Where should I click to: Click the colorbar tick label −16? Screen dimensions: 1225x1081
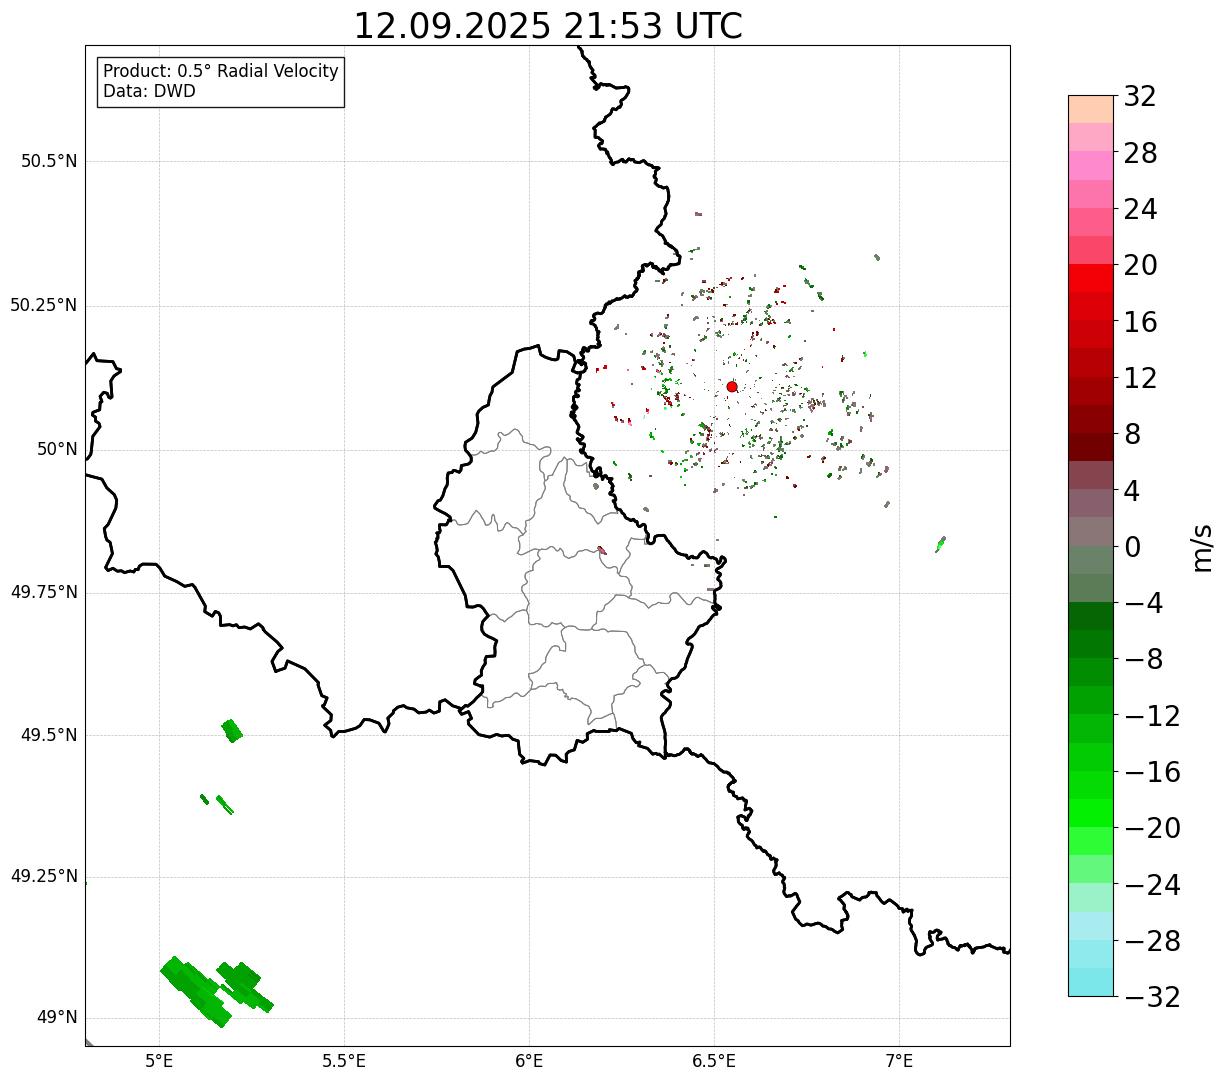(x=1152, y=772)
